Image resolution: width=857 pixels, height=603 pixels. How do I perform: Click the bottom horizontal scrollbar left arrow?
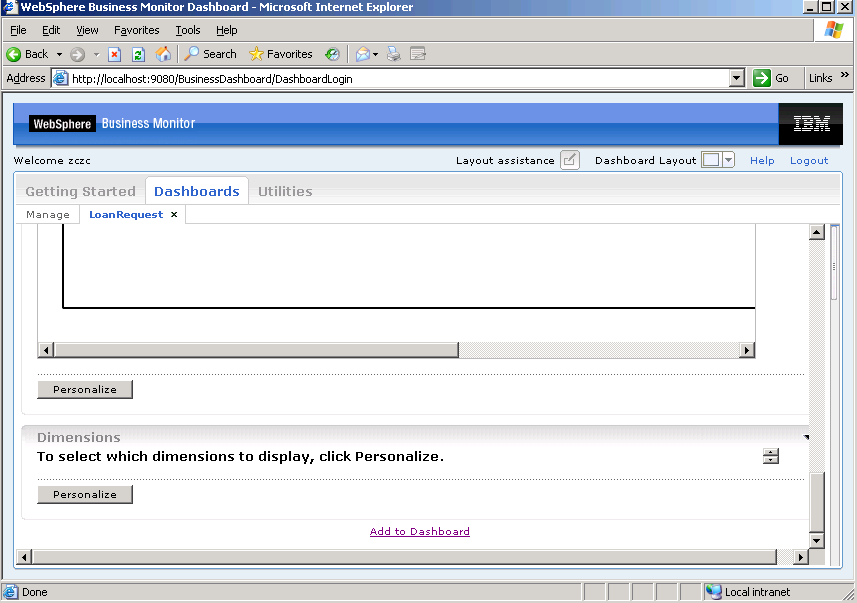[24, 557]
